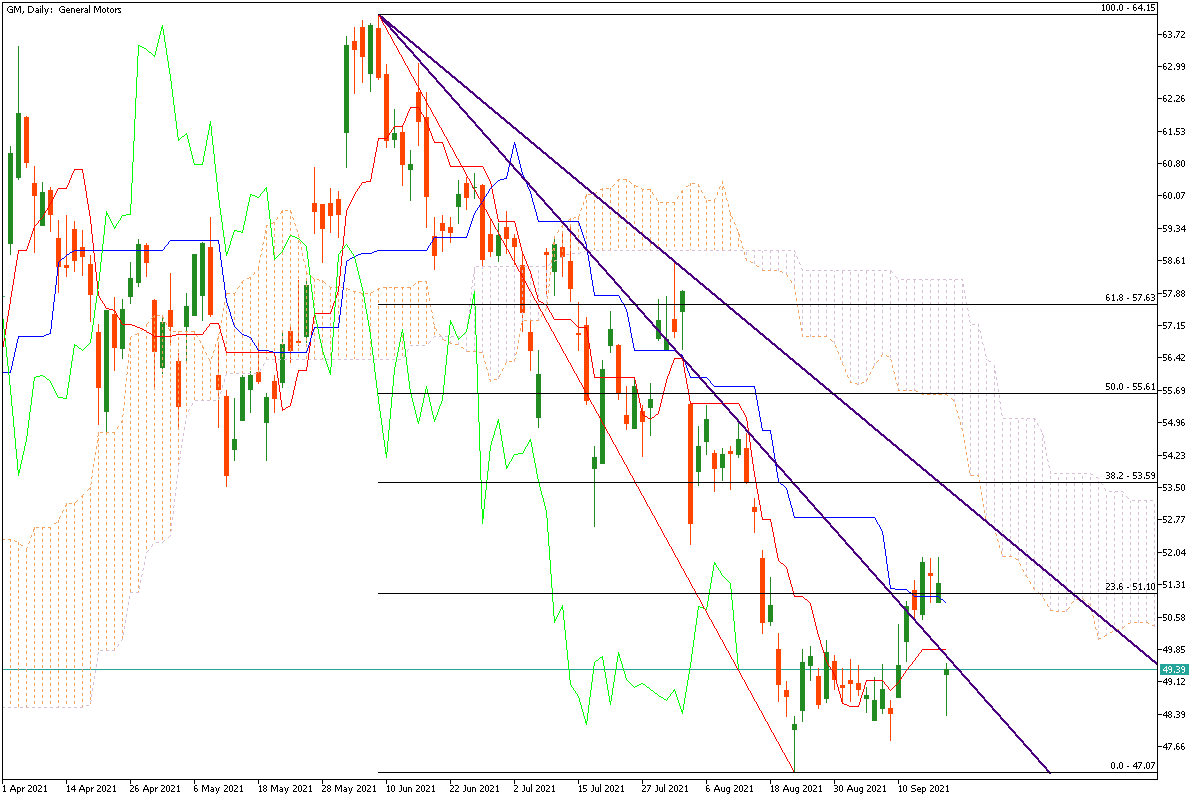The height and width of the screenshot is (800, 1200).
Task: Click the 23.6 - 51.10 Fibonacci level label
Action: (1130, 586)
